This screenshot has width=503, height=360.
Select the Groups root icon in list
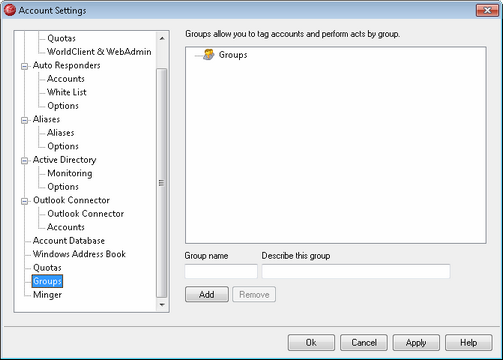tap(209, 55)
